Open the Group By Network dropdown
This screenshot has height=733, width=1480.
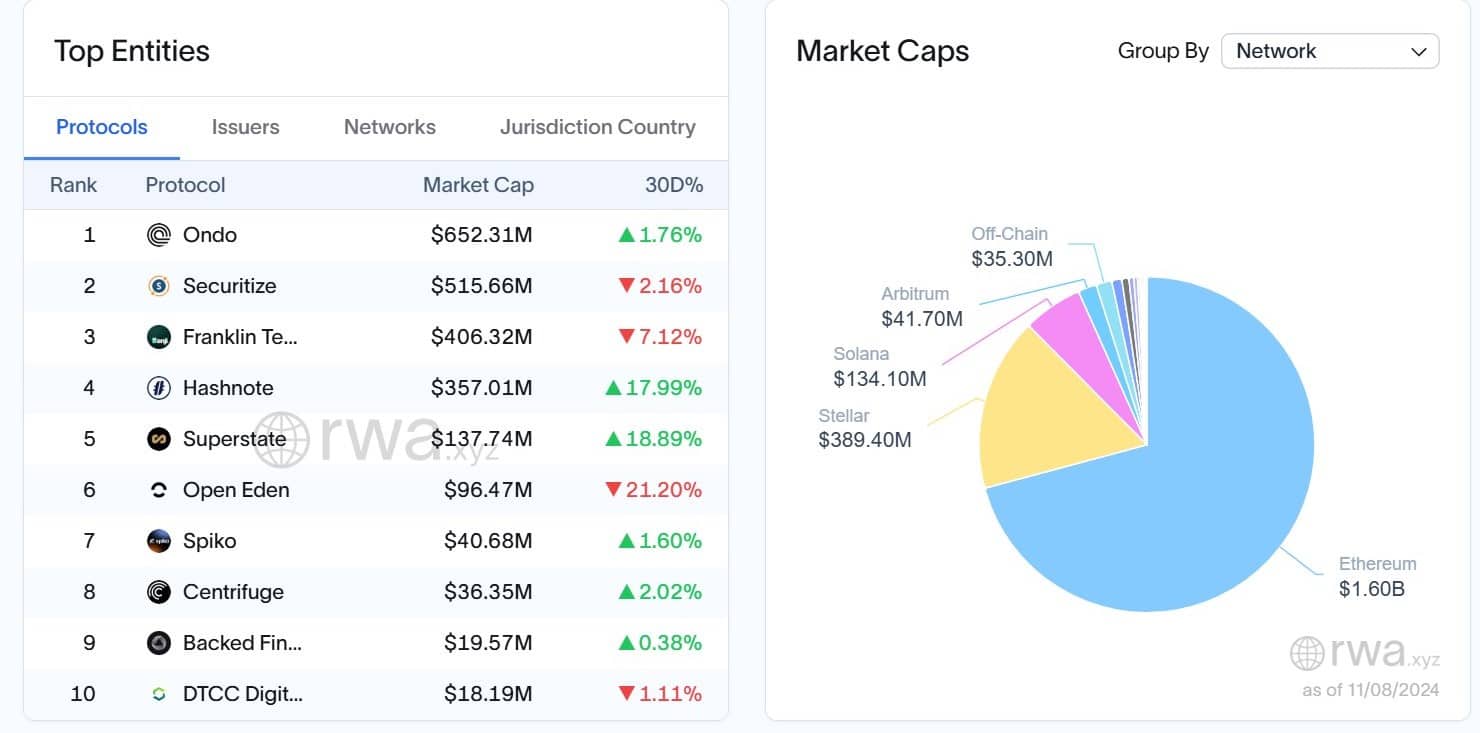(x=1330, y=51)
